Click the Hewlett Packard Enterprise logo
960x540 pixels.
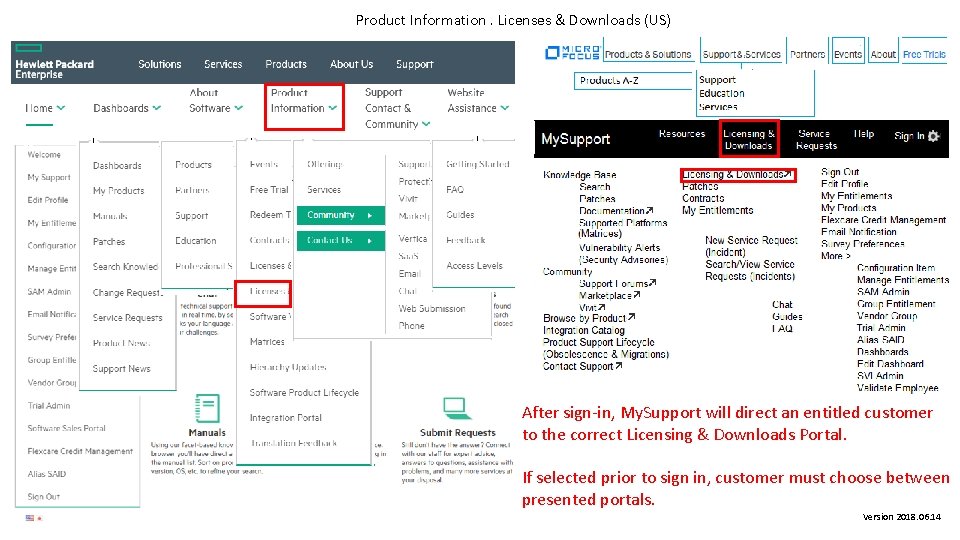54,62
